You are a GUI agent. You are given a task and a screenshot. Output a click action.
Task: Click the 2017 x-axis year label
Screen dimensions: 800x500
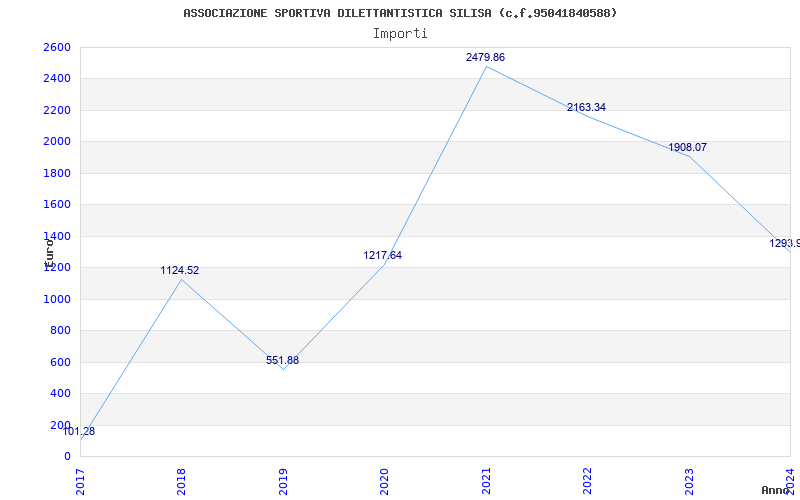coord(80,481)
